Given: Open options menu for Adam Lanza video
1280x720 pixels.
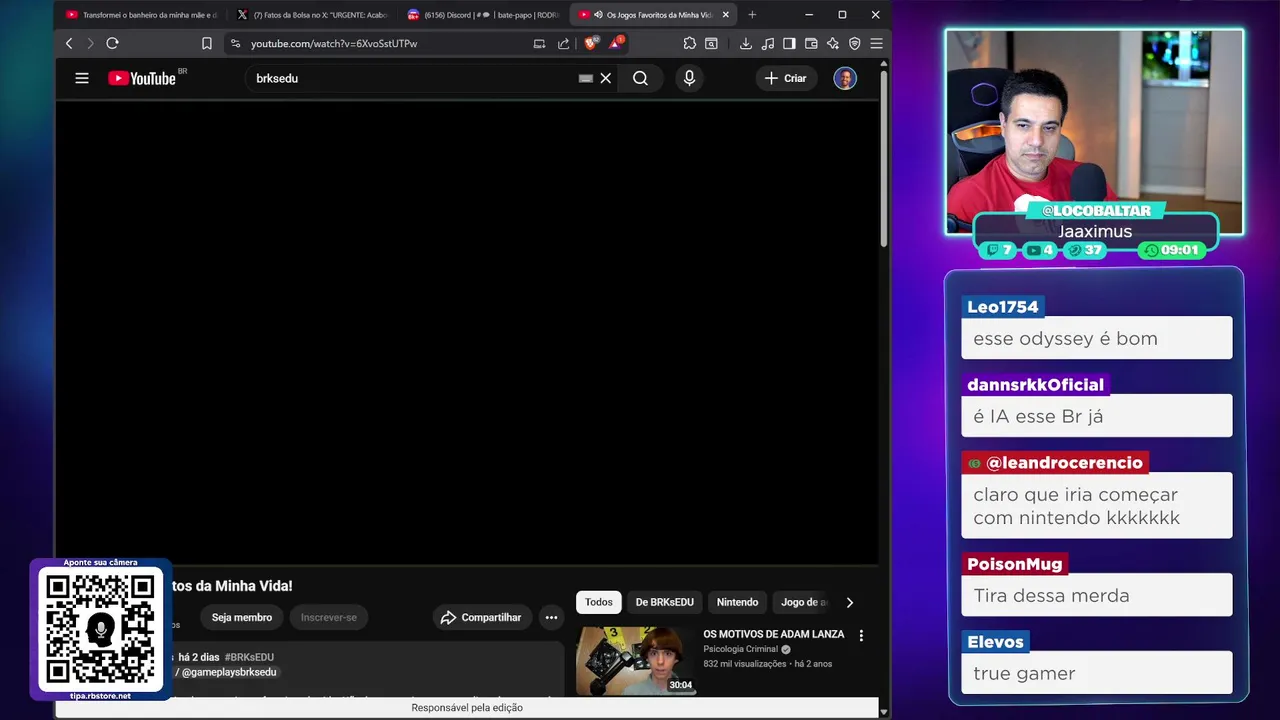Looking at the screenshot, I should [861, 635].
